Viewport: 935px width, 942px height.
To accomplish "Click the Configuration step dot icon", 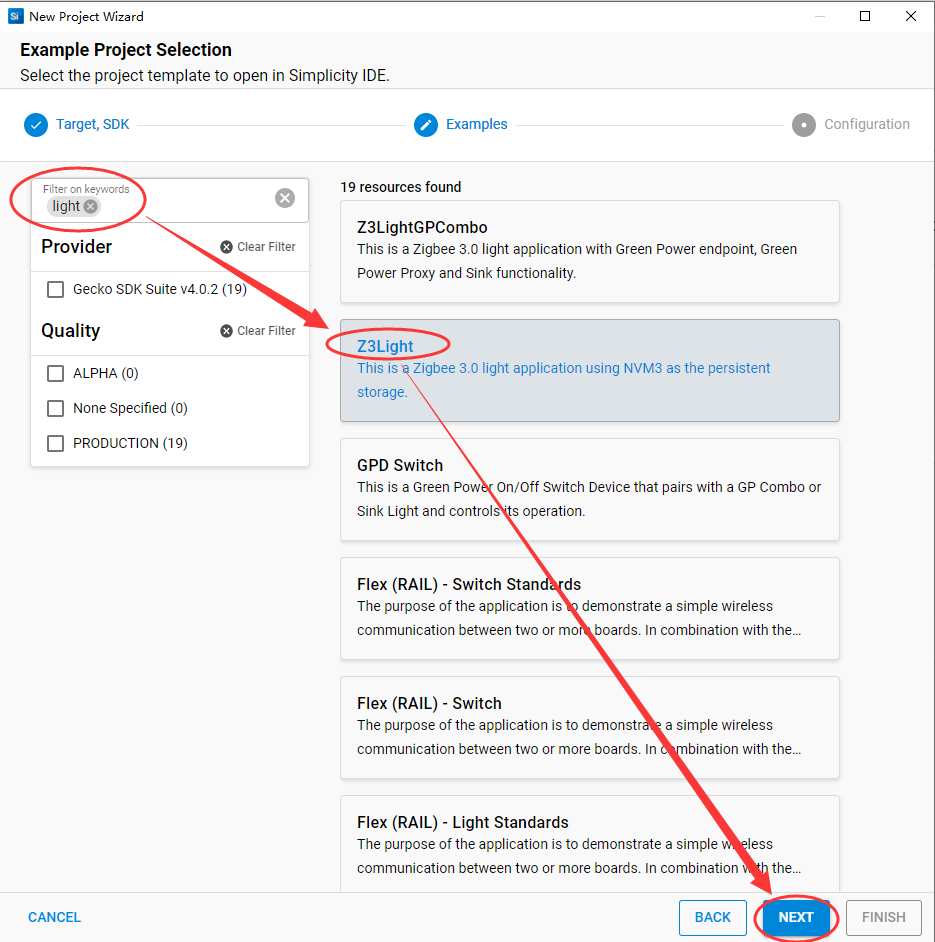I will coord(803,125).
